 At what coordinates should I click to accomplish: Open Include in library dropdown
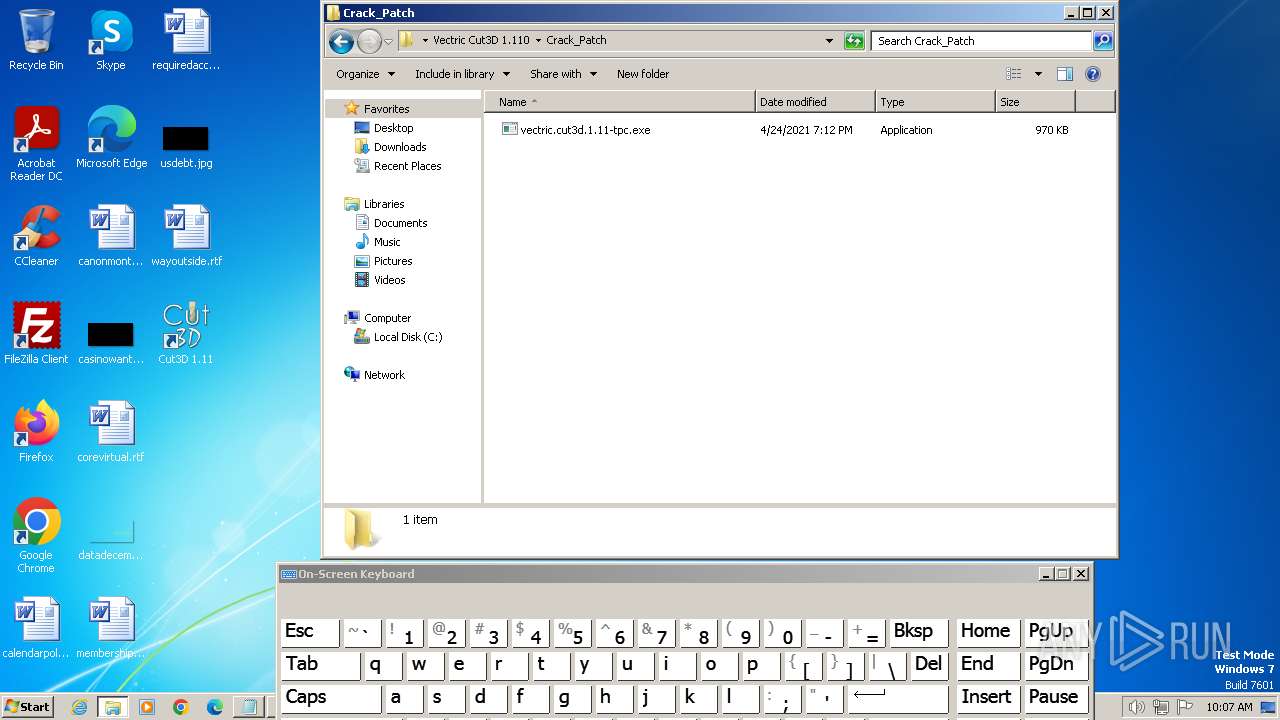pos(462,74)
